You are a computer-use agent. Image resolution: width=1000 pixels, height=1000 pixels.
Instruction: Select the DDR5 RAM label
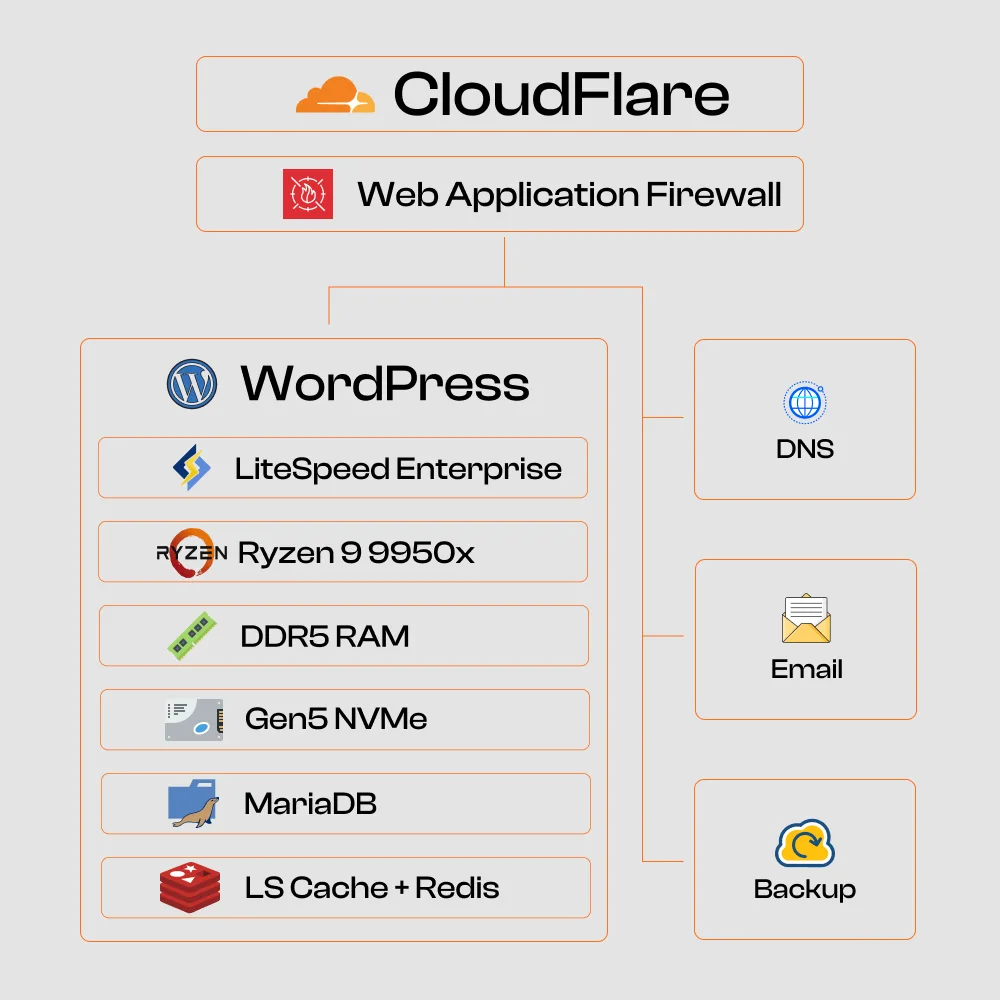(x=325, y=636)
